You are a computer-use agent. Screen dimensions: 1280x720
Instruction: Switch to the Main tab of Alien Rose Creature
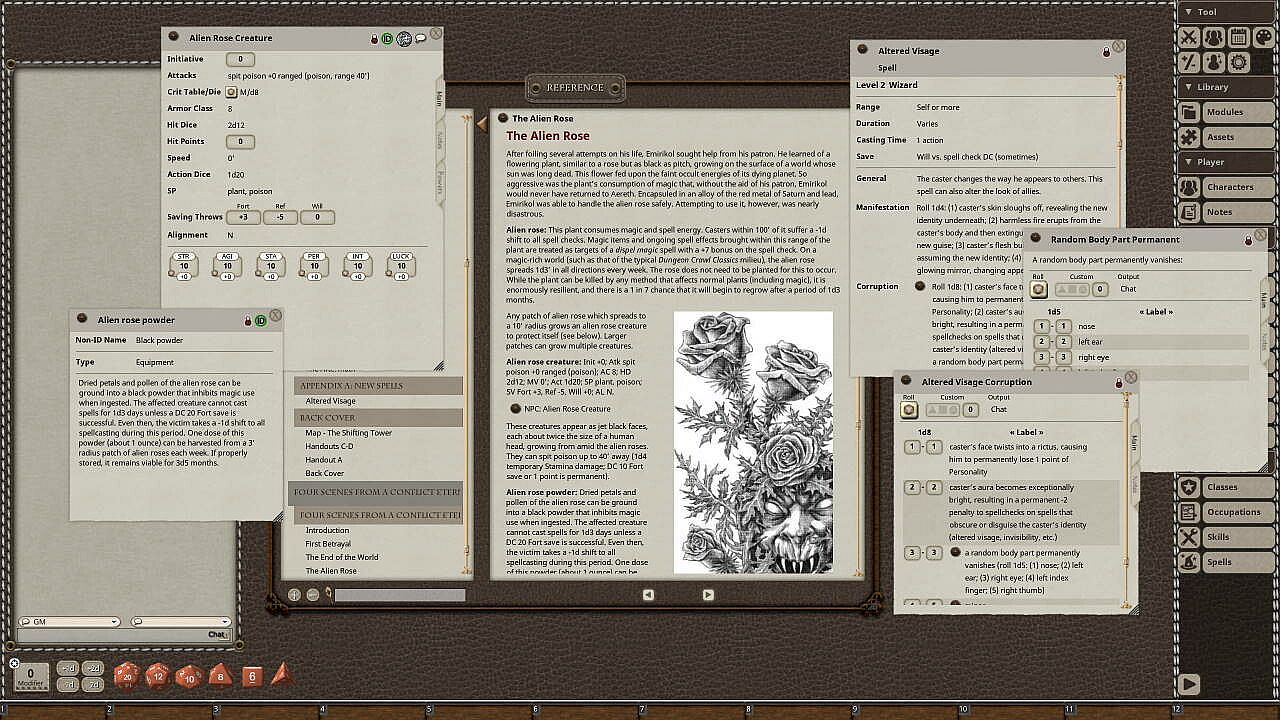coord(439,98)
